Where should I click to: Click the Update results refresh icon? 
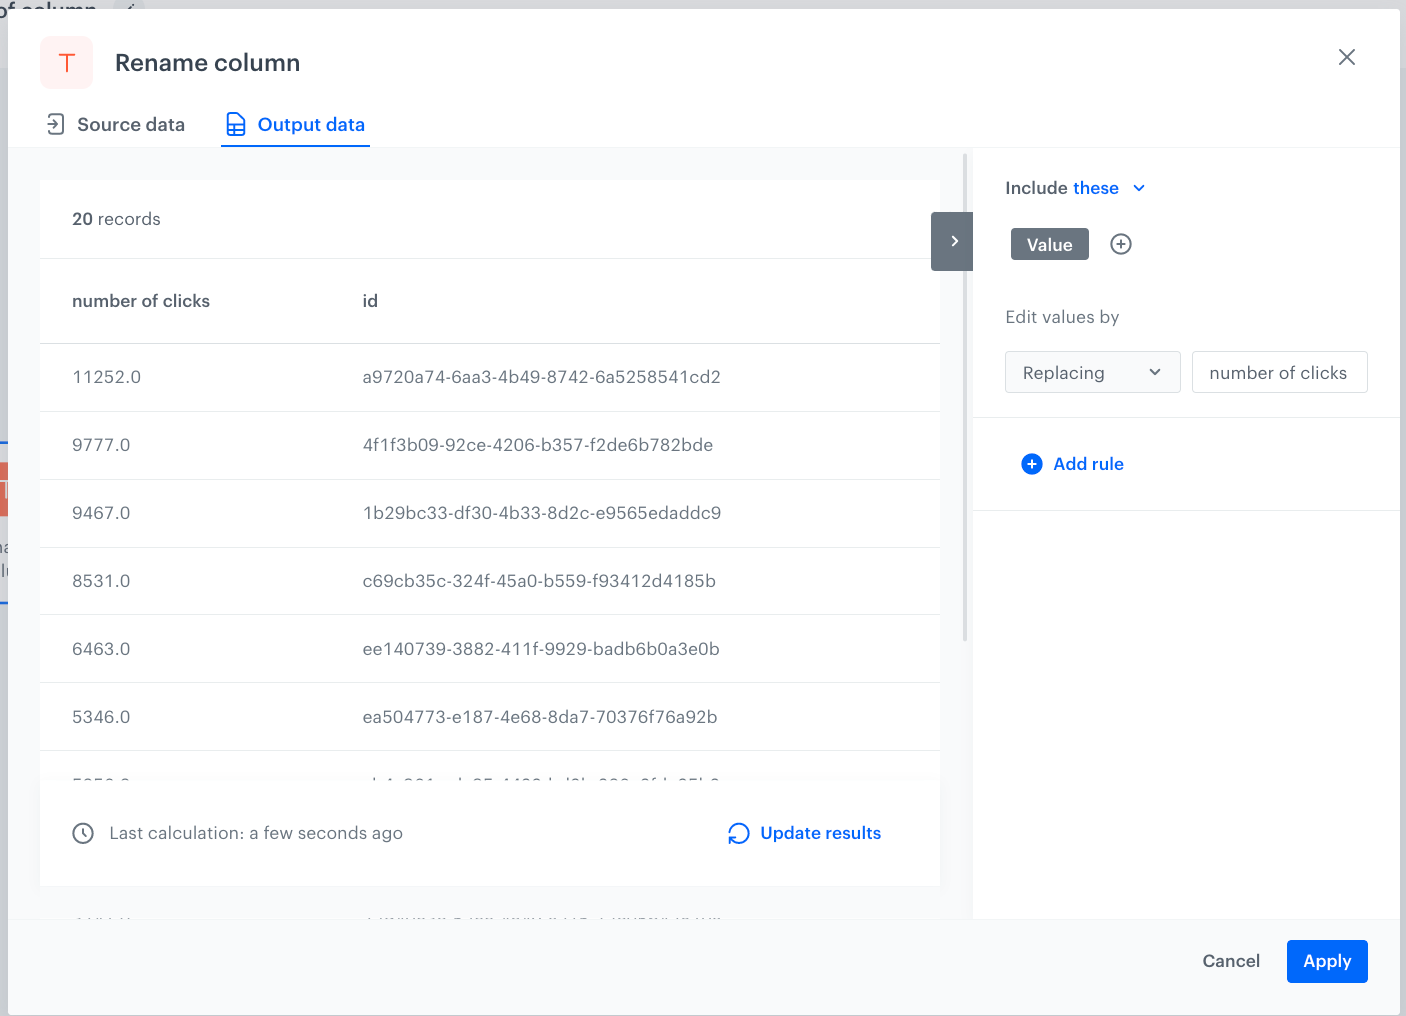pyautogui.click(x=738, y=834)
